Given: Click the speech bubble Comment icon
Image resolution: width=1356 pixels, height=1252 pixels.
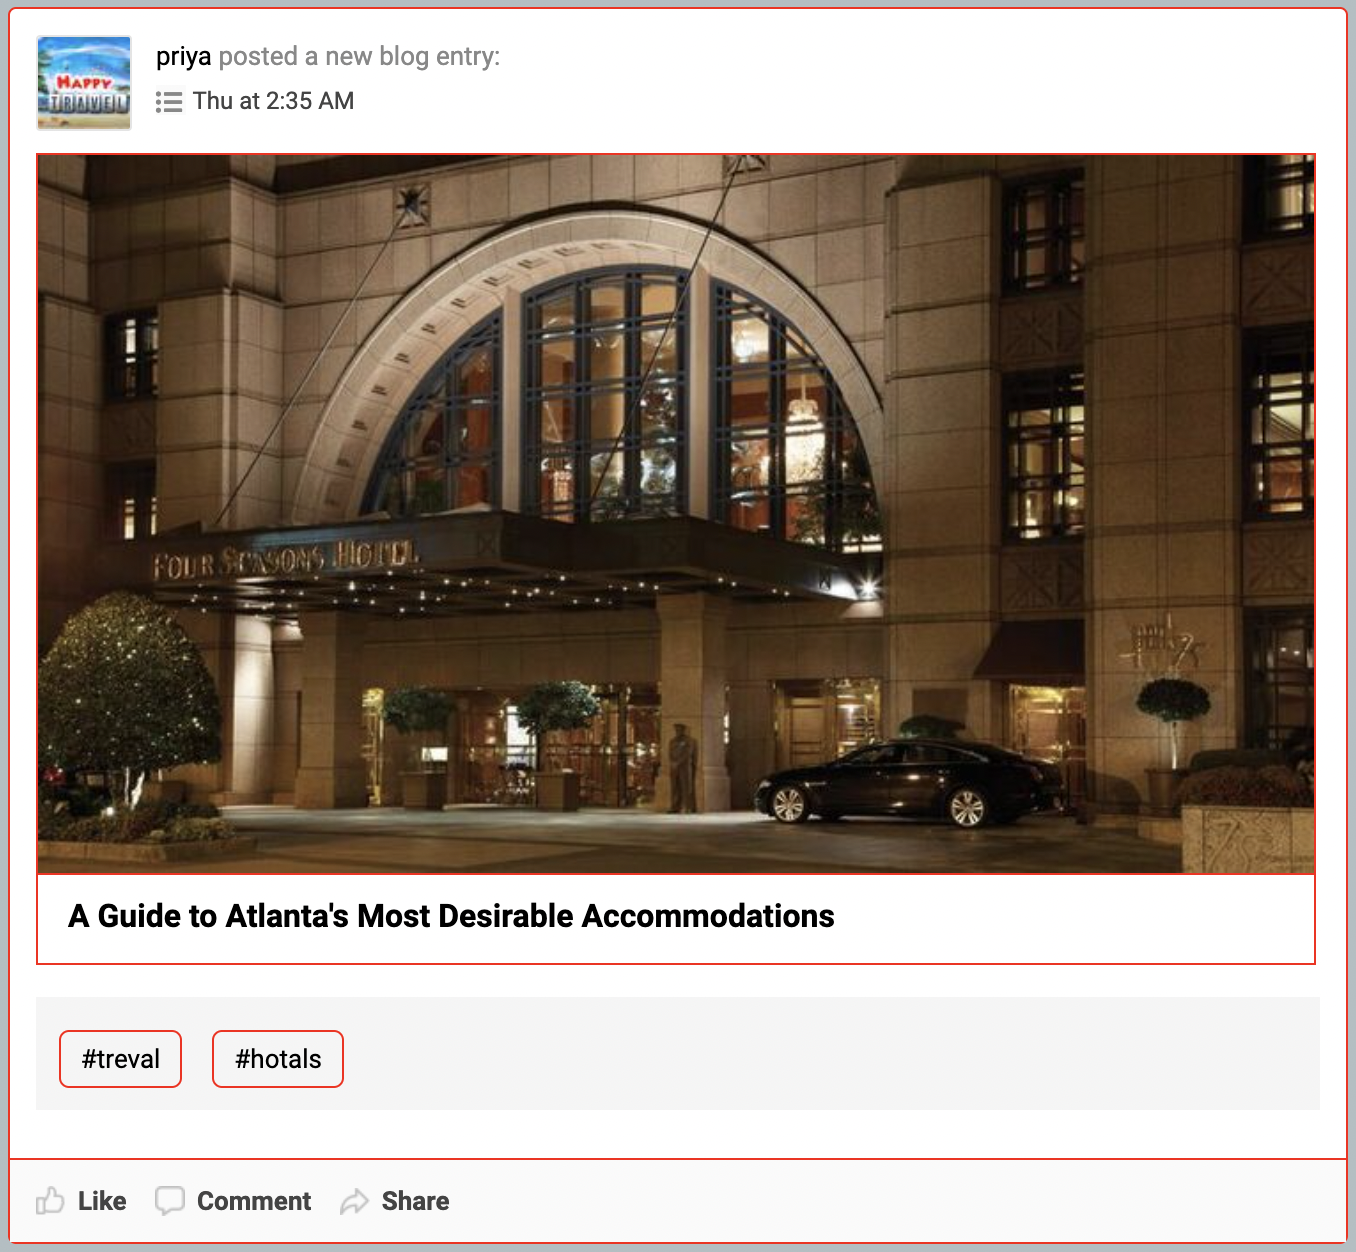Looking at the screenshot, I should point(170,1200).
